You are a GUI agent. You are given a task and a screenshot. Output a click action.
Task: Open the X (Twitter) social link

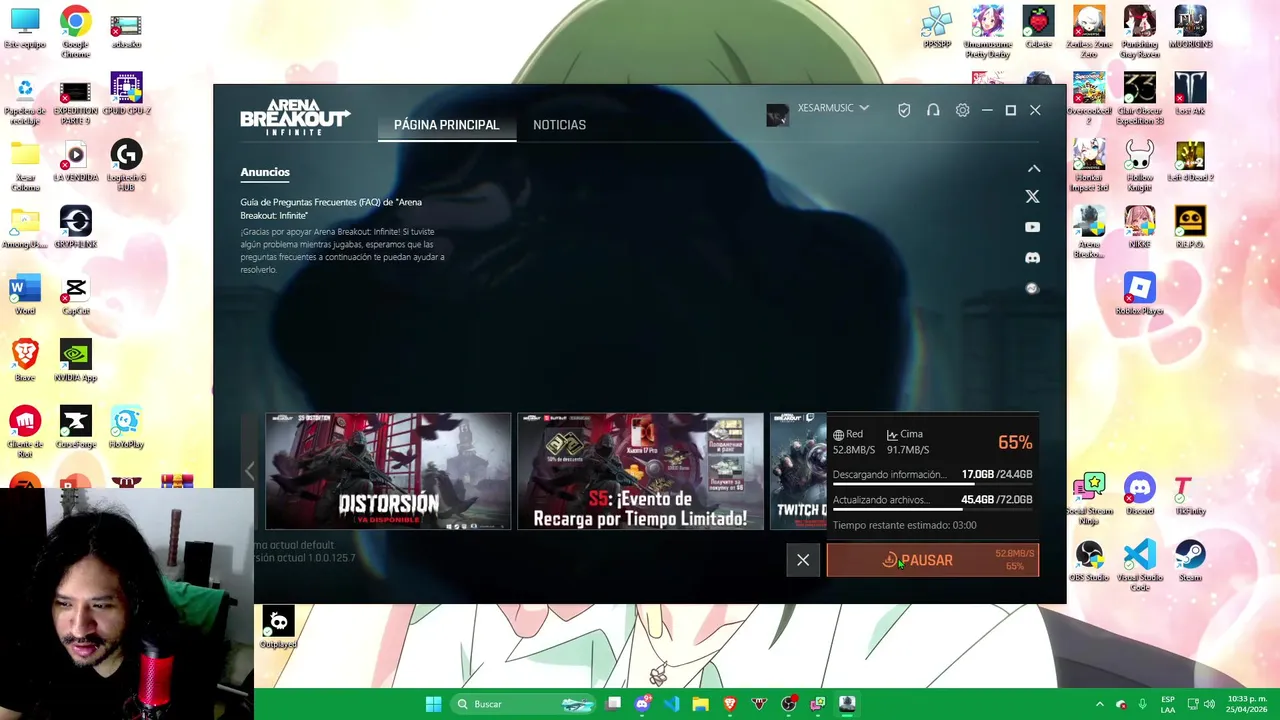coord(1032,197)
